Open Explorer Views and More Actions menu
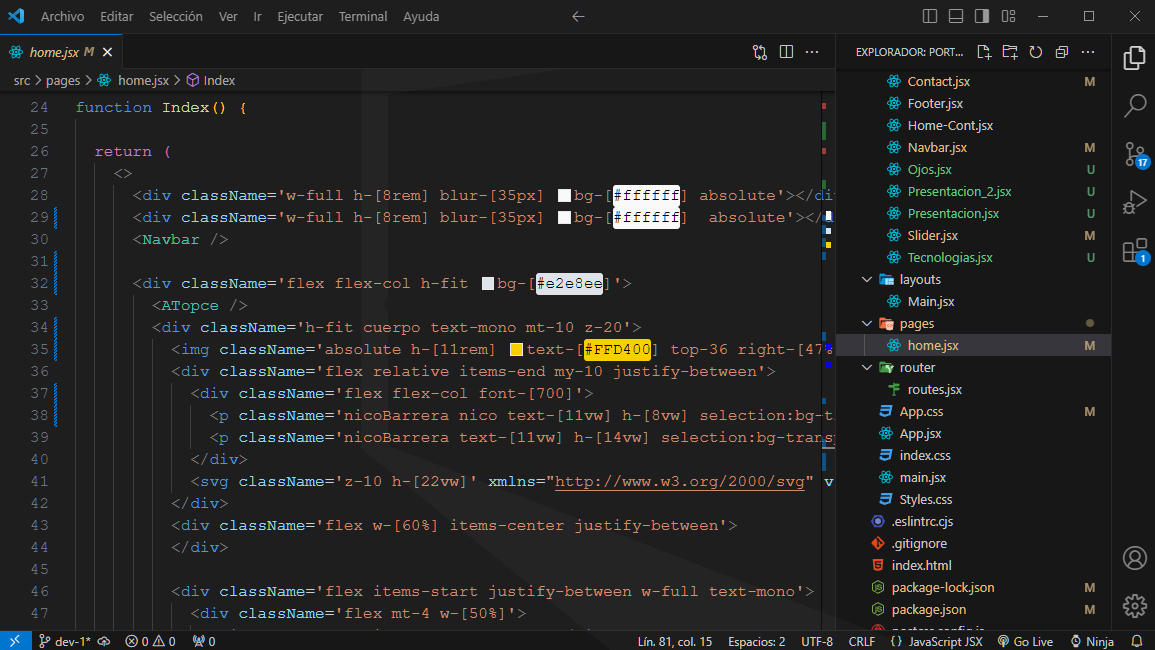The image size is (1155, 650). pos(1088,52)
